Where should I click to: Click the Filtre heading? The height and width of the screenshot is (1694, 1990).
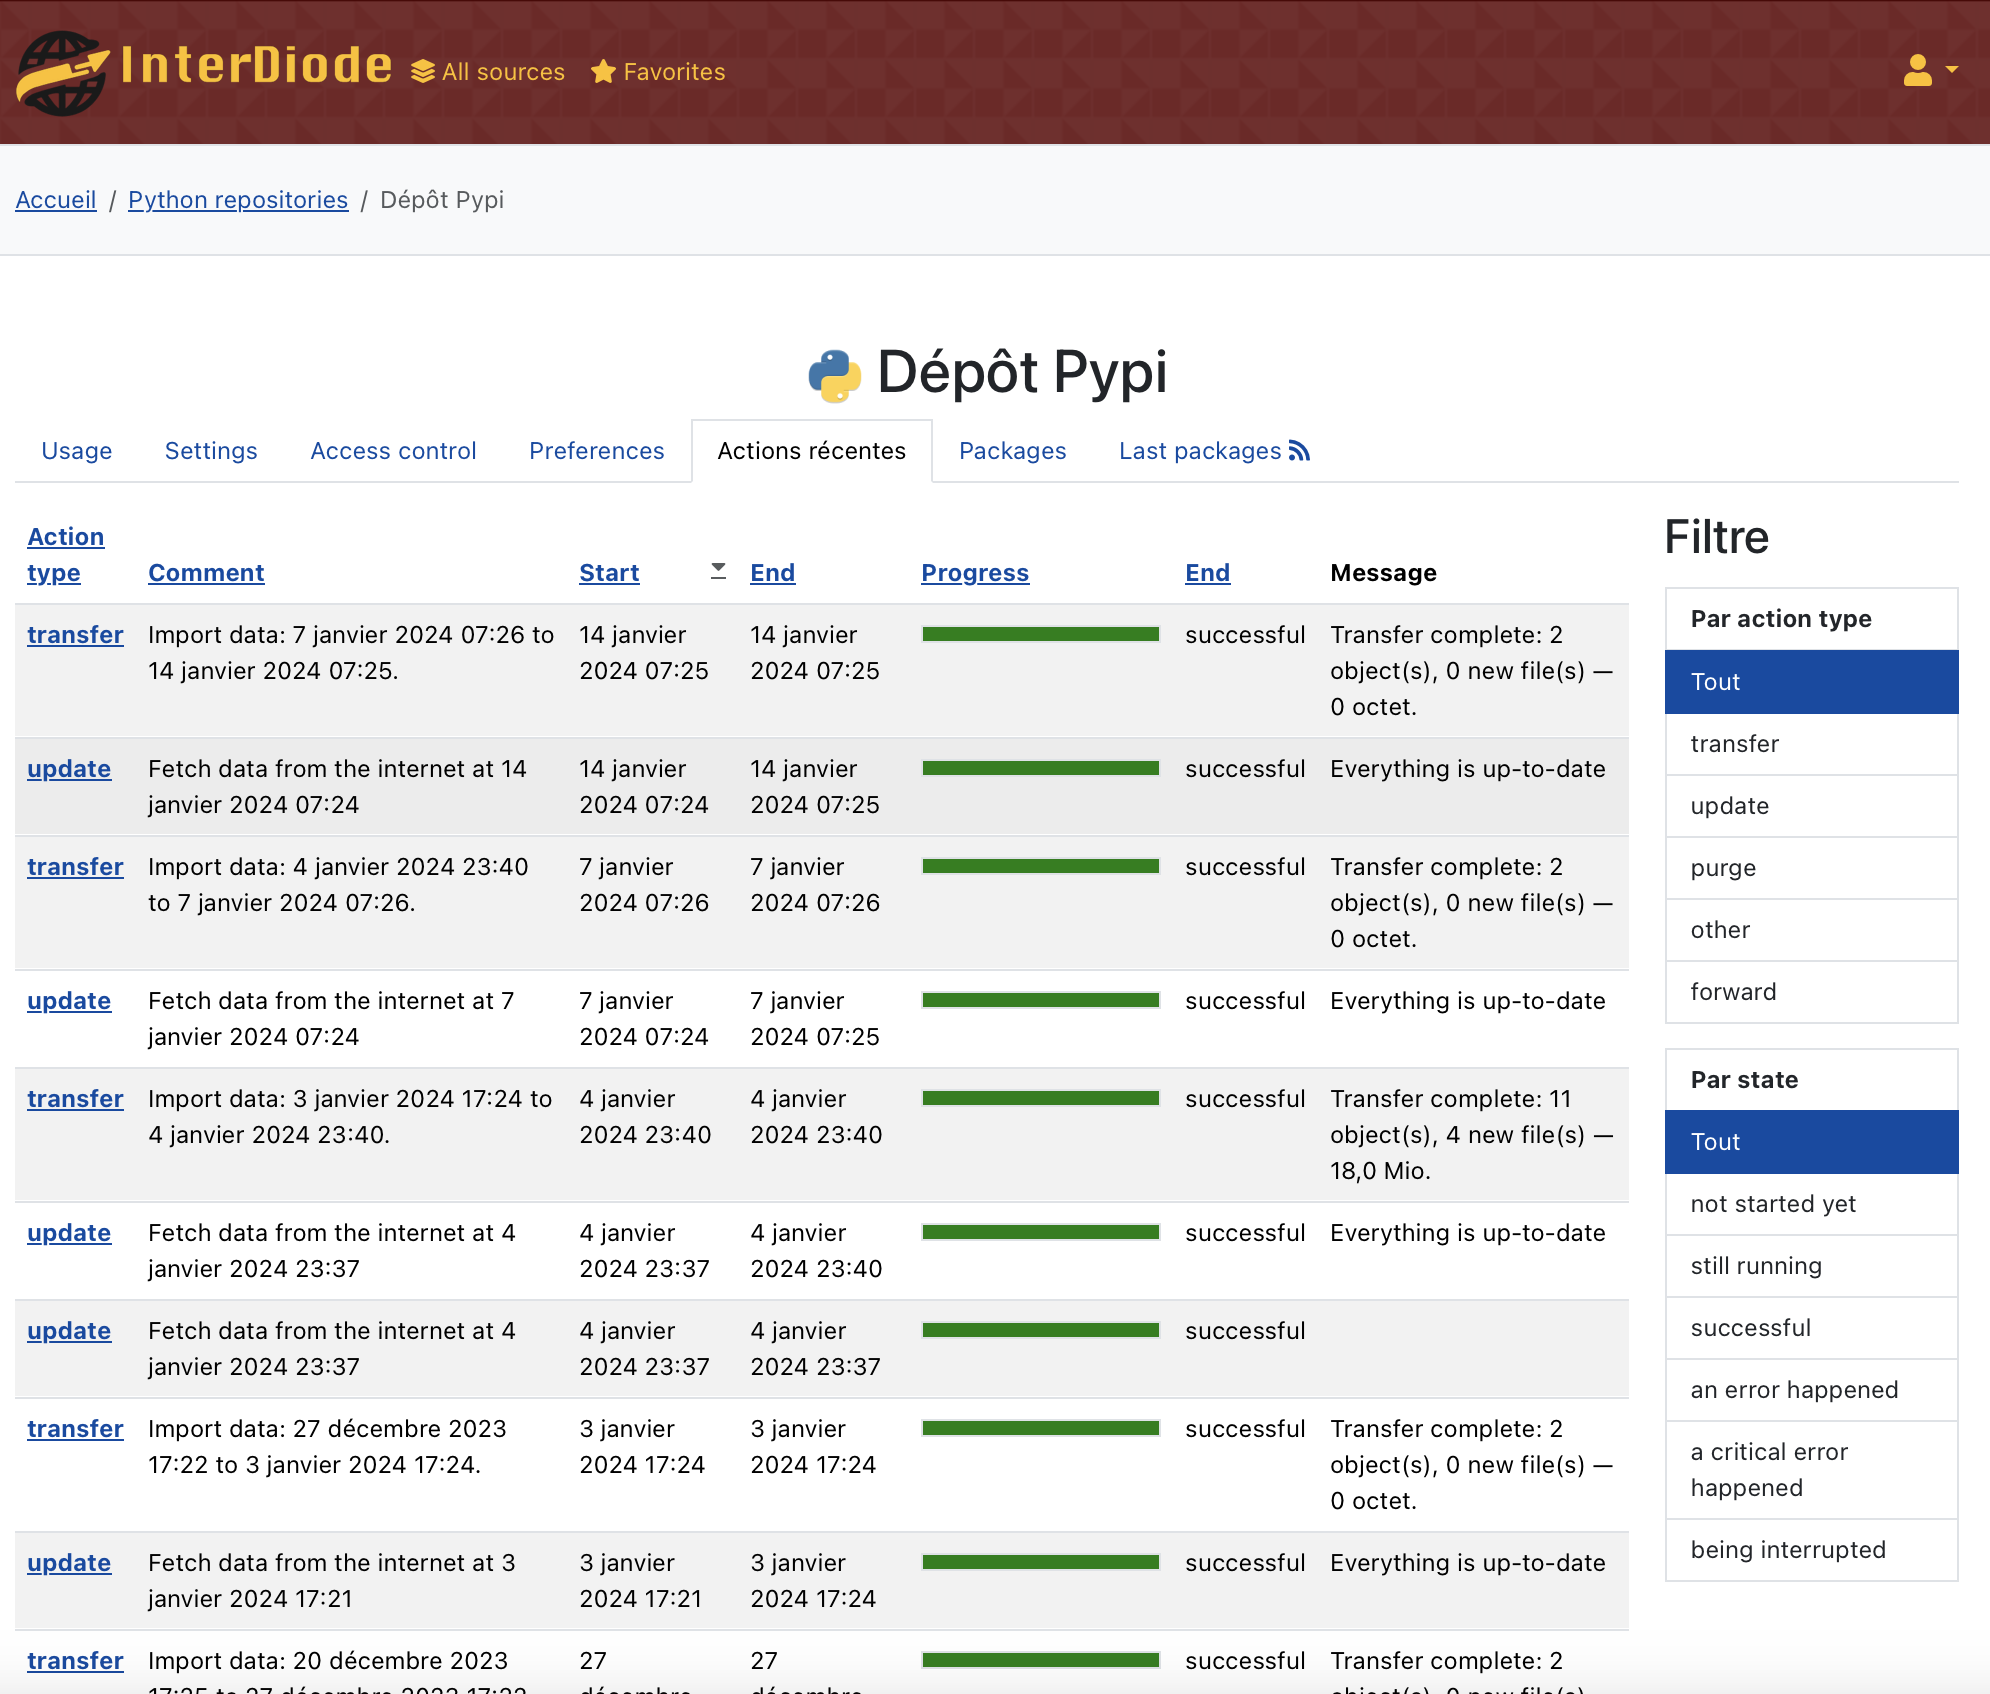click(1716, 537)
